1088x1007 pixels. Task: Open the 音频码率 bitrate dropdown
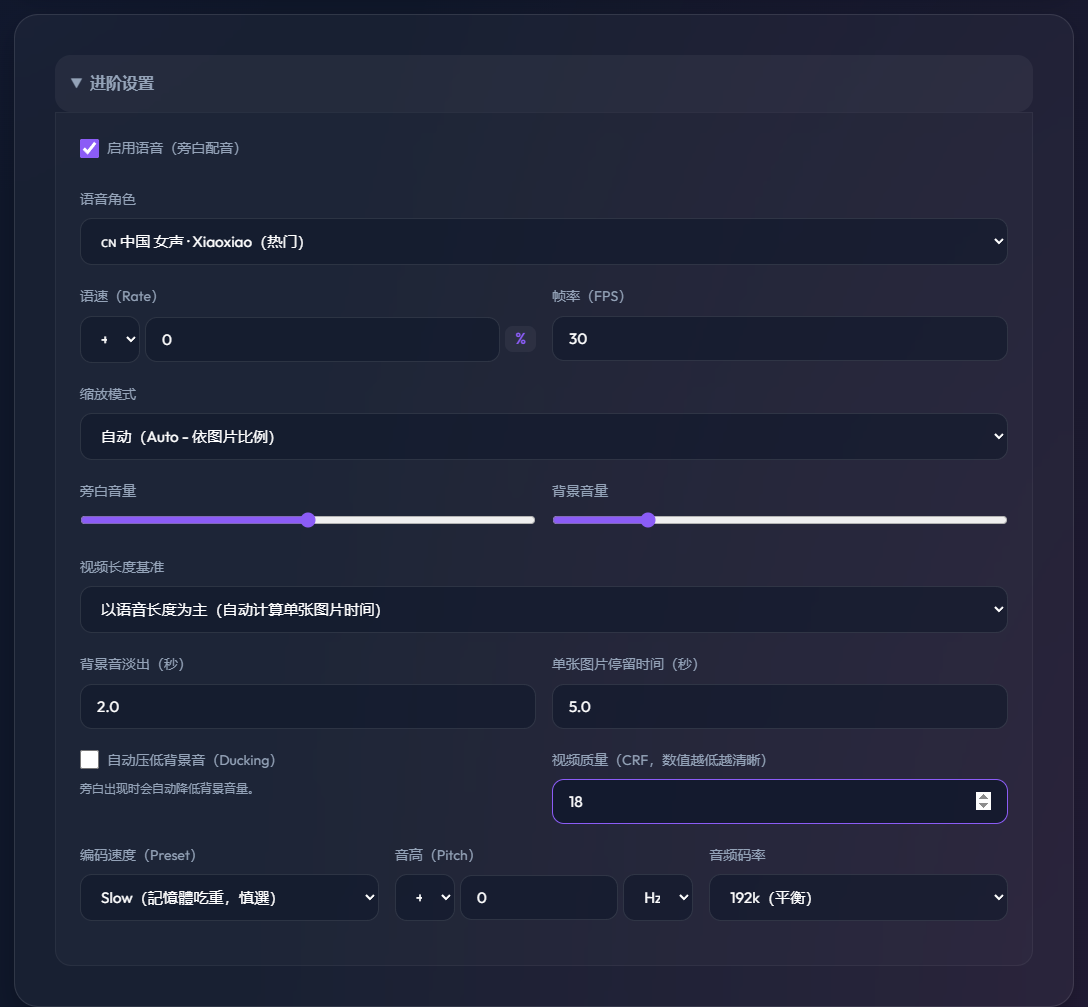coord(858,897)
